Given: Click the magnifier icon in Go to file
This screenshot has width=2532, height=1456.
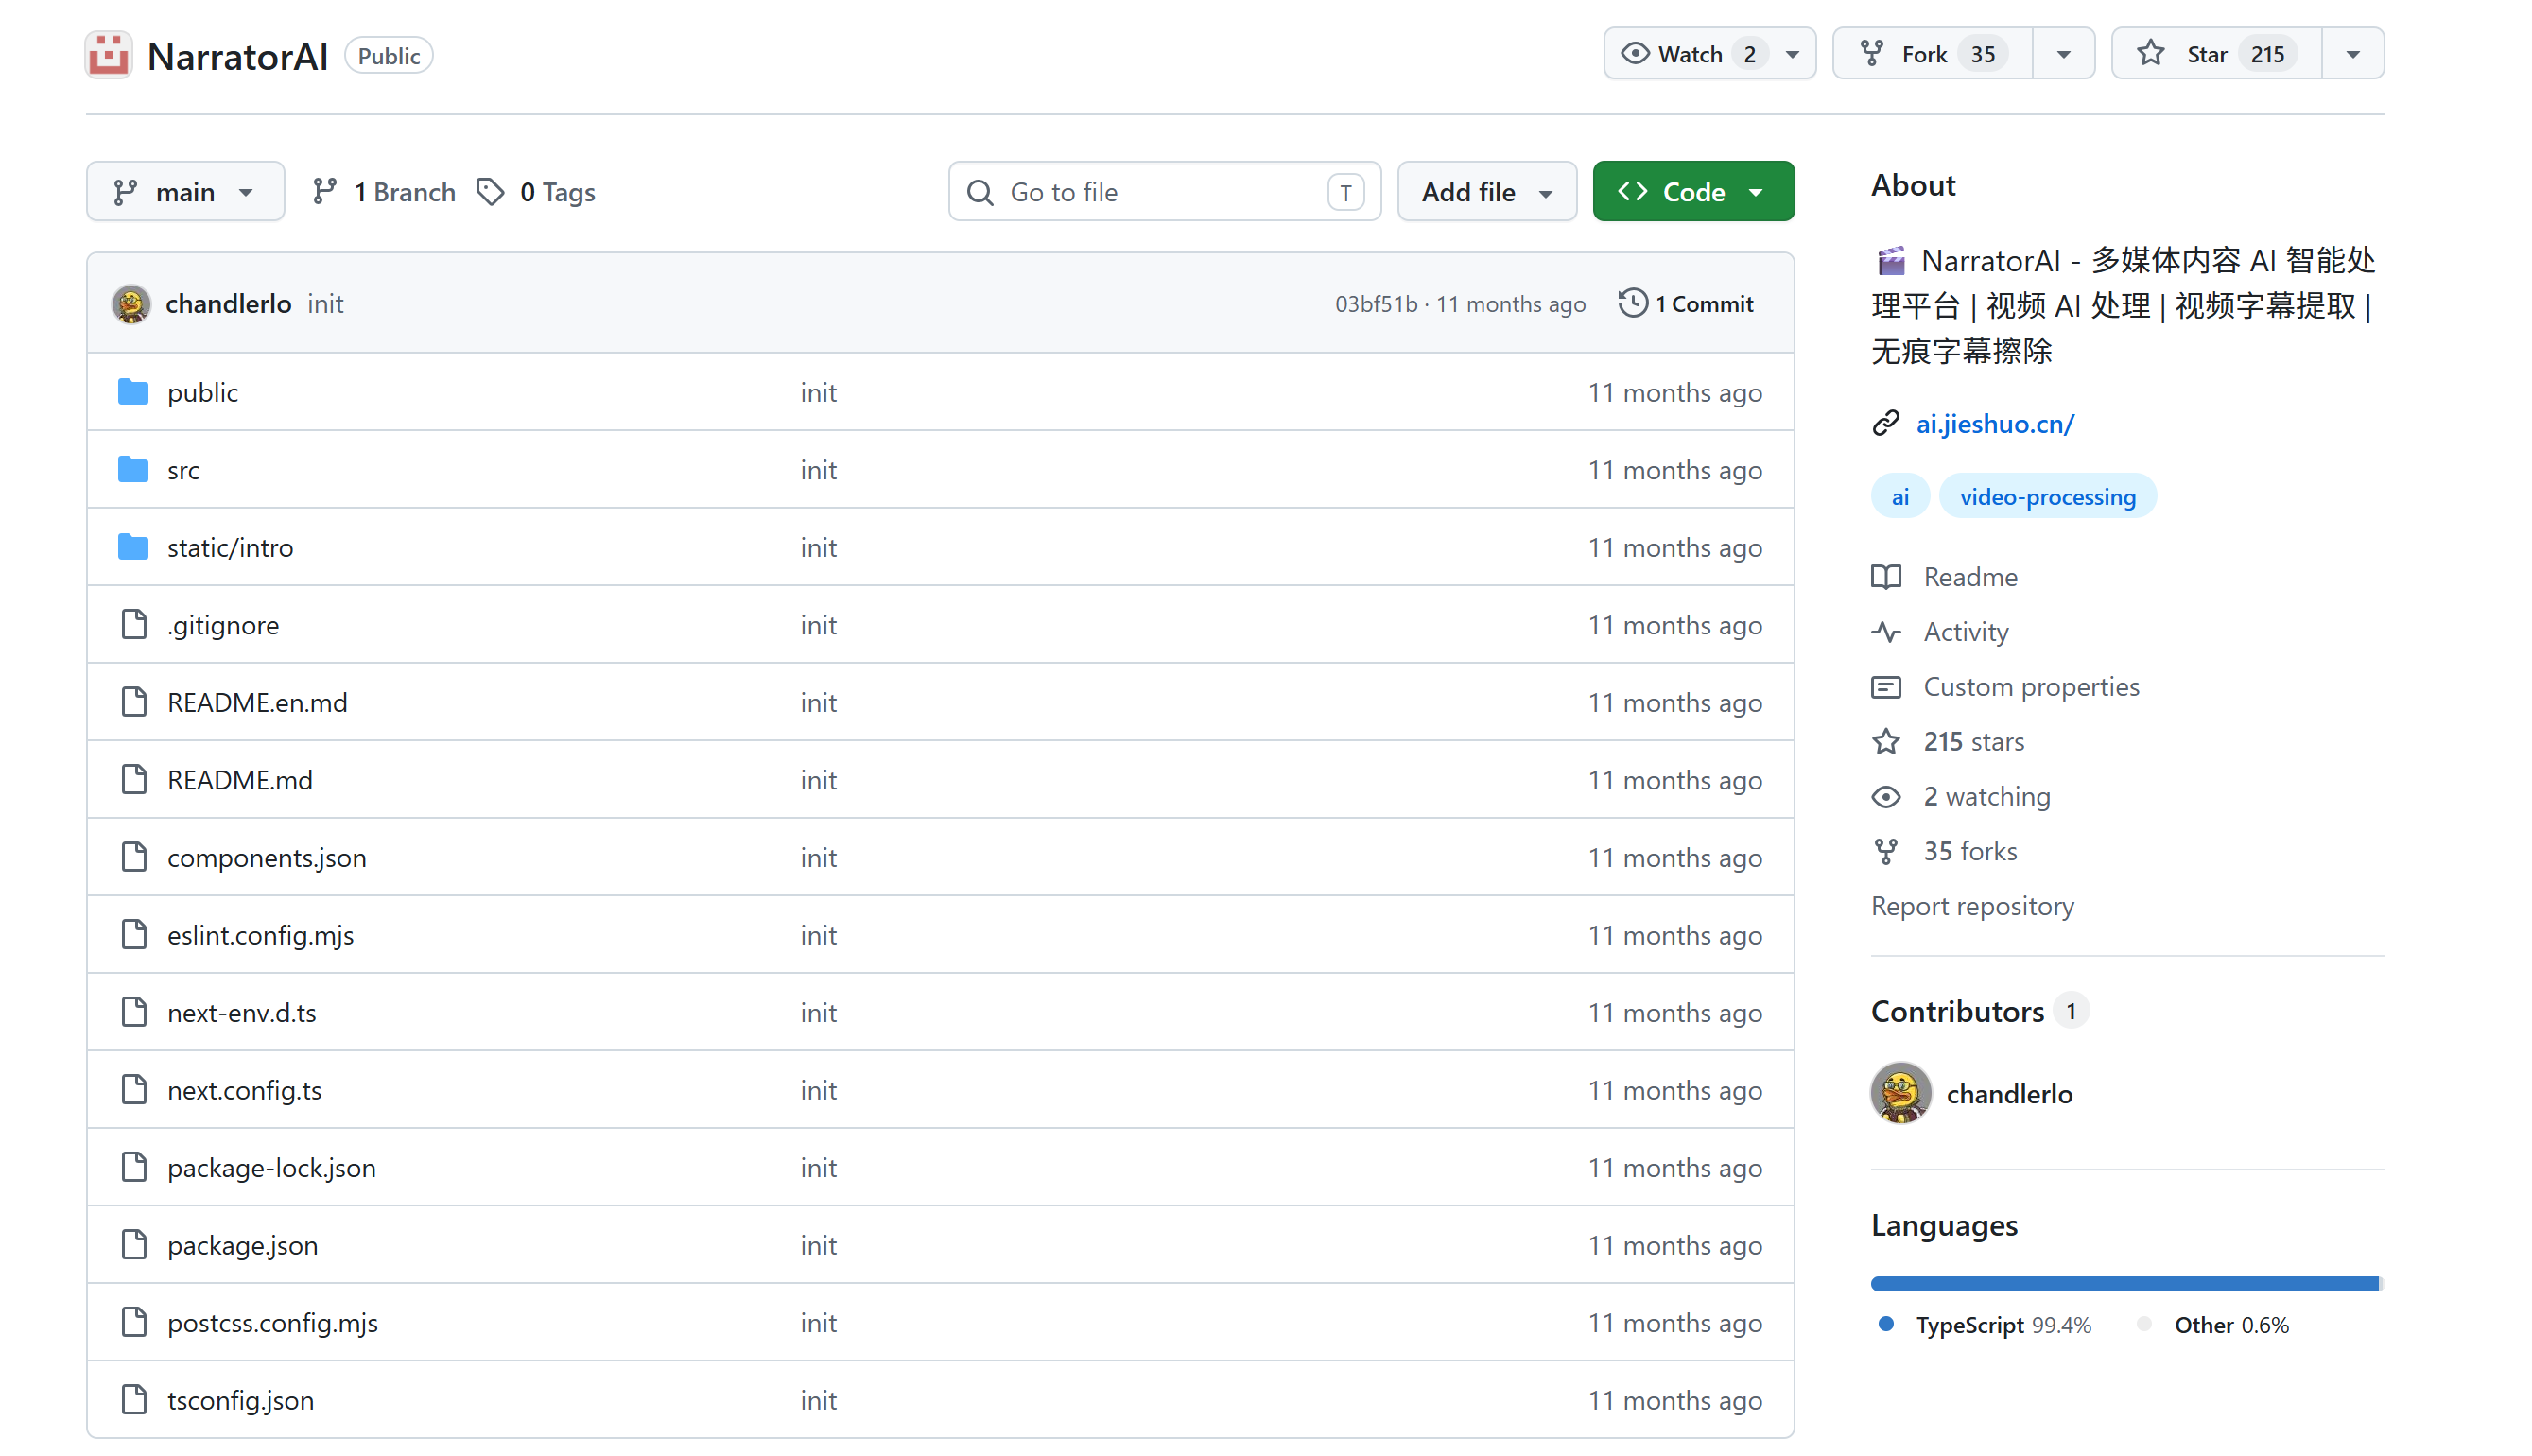Looking at the screenshot, I should (x=981, y=192).
